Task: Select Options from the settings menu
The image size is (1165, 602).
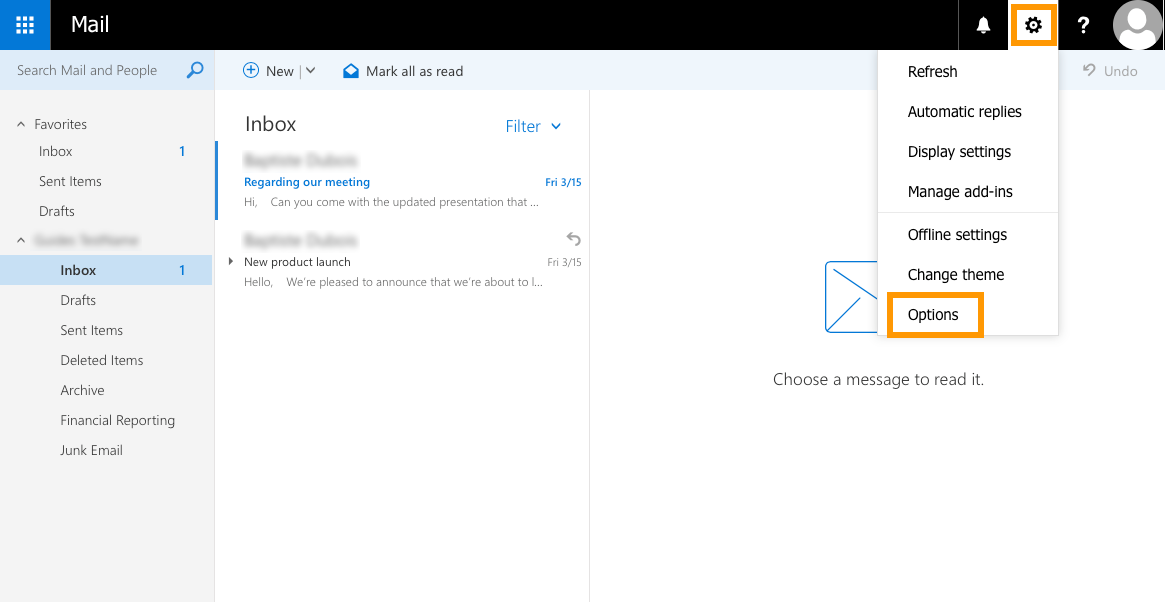Action: coord(934,314)
